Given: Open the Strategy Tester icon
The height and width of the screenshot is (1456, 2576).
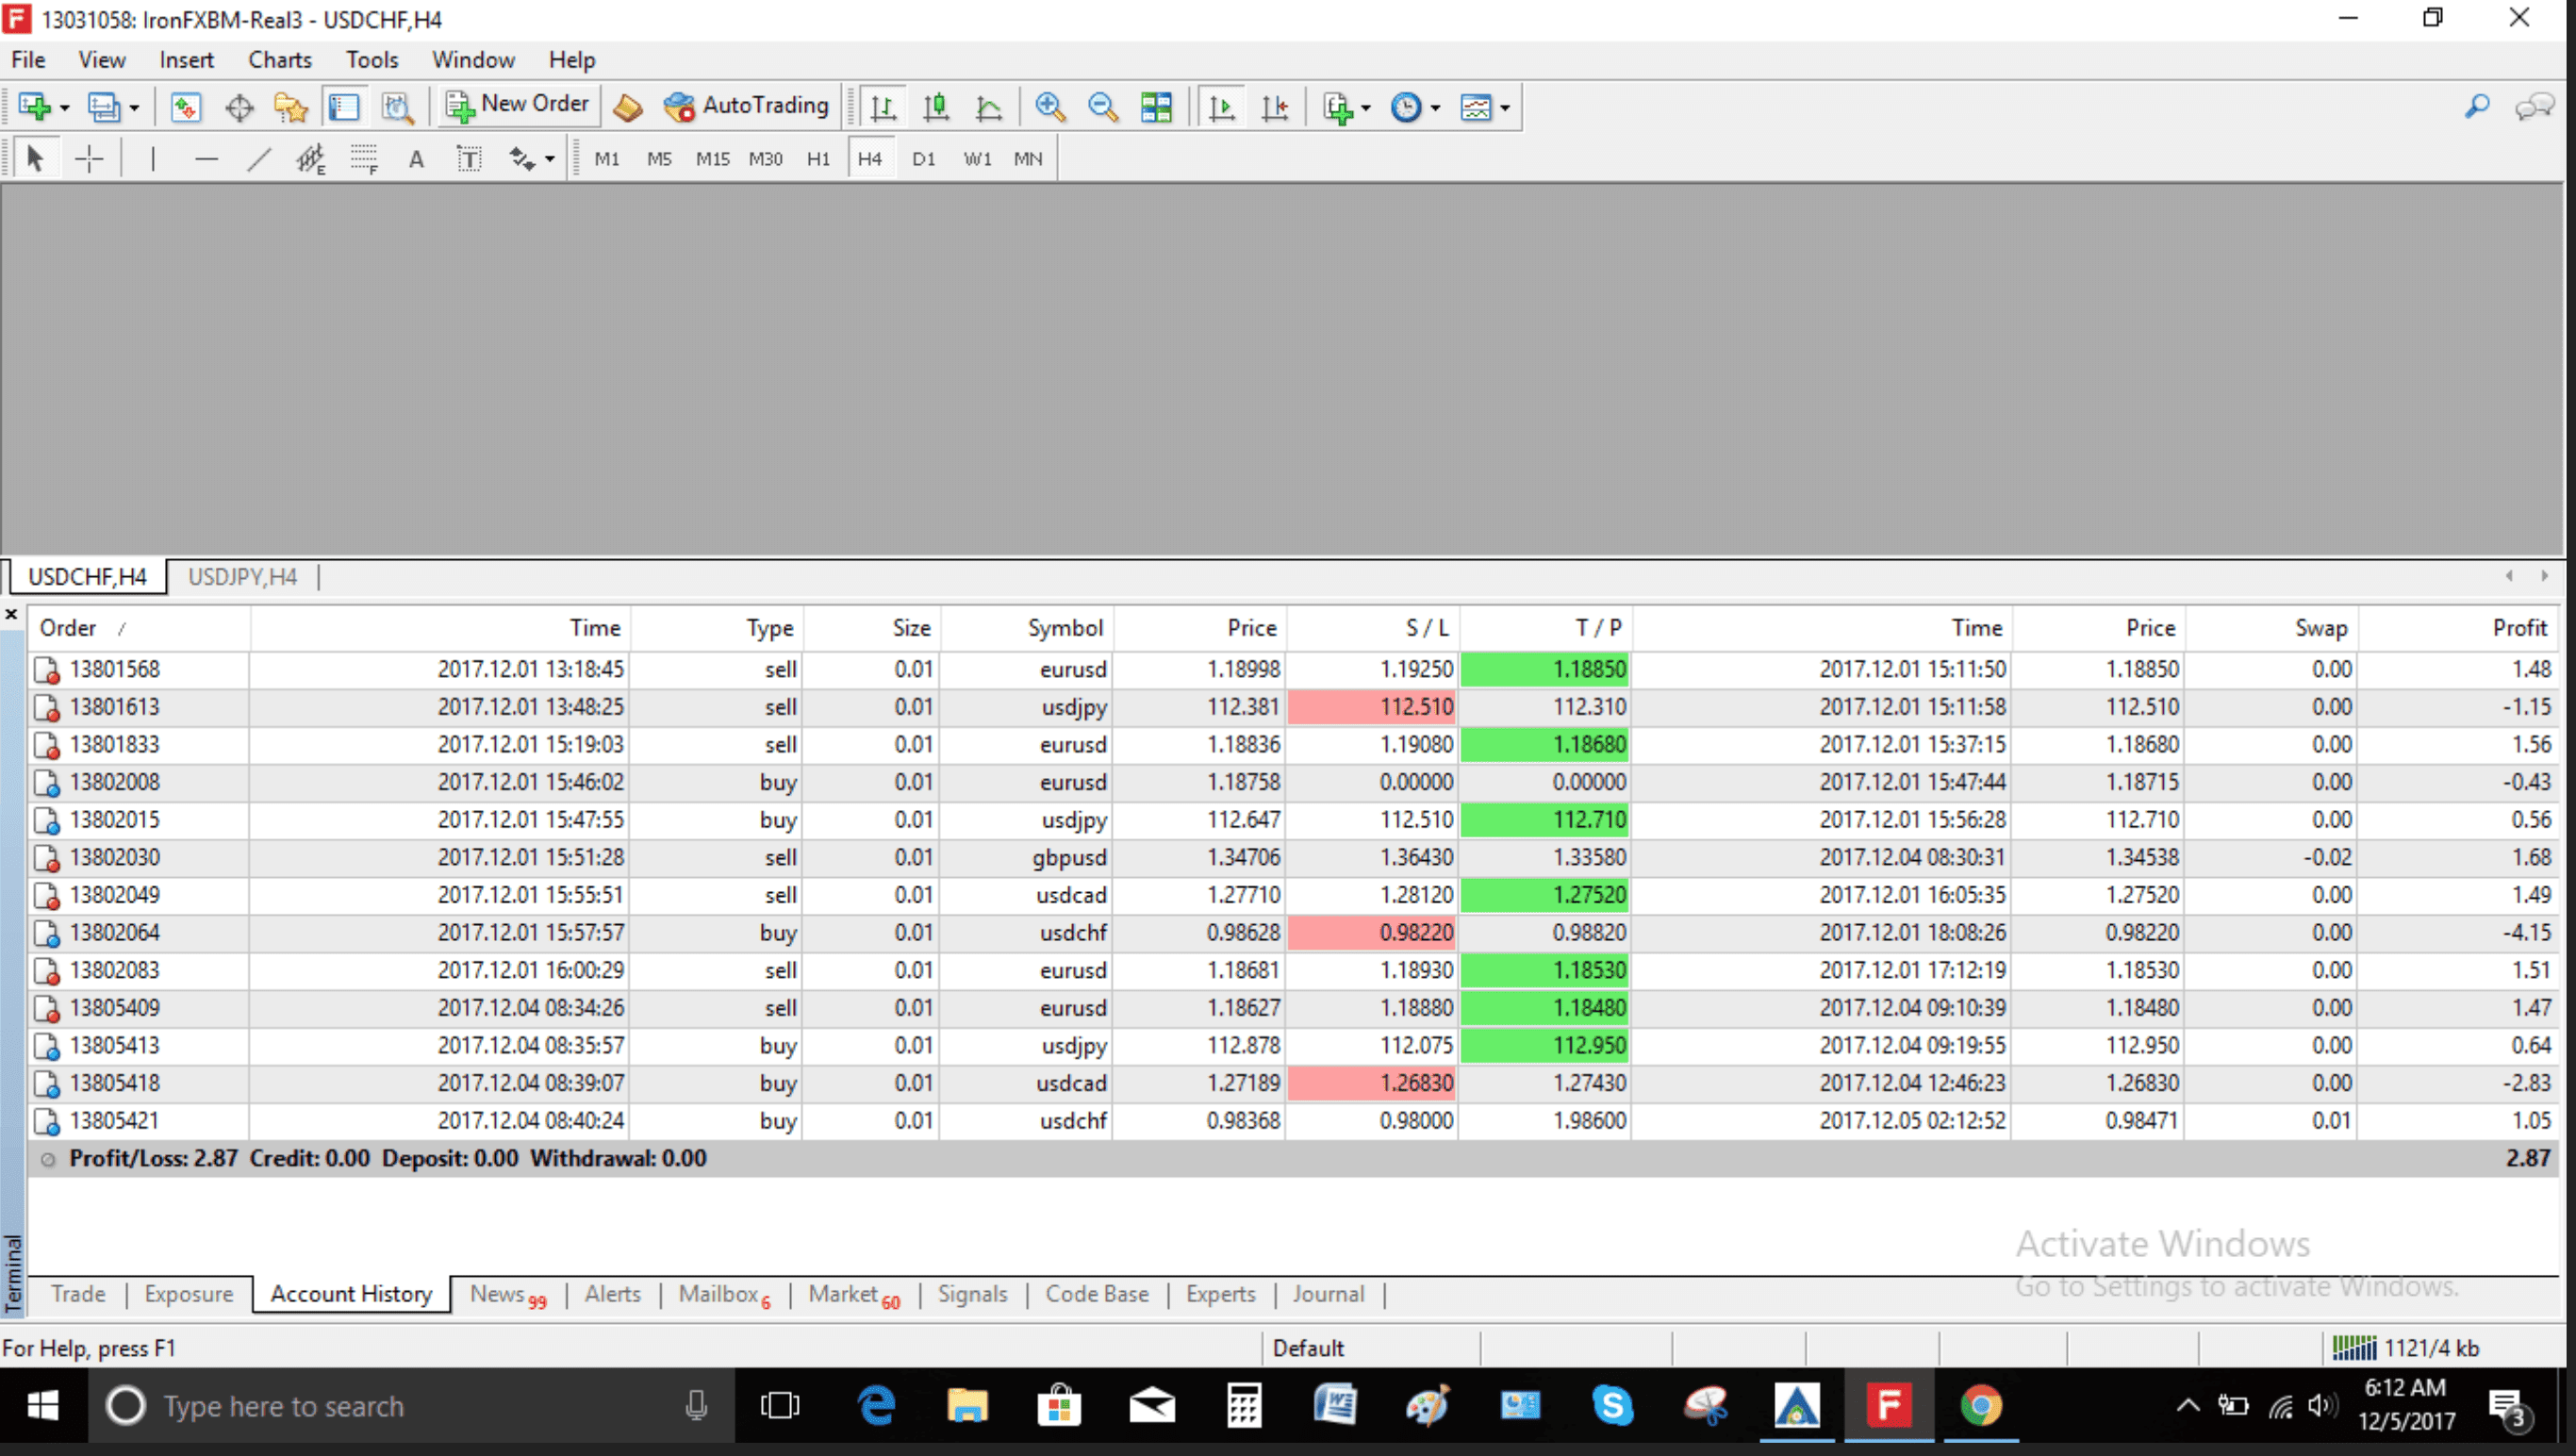Looking at the screenshot, I should [x=398, y=107].
